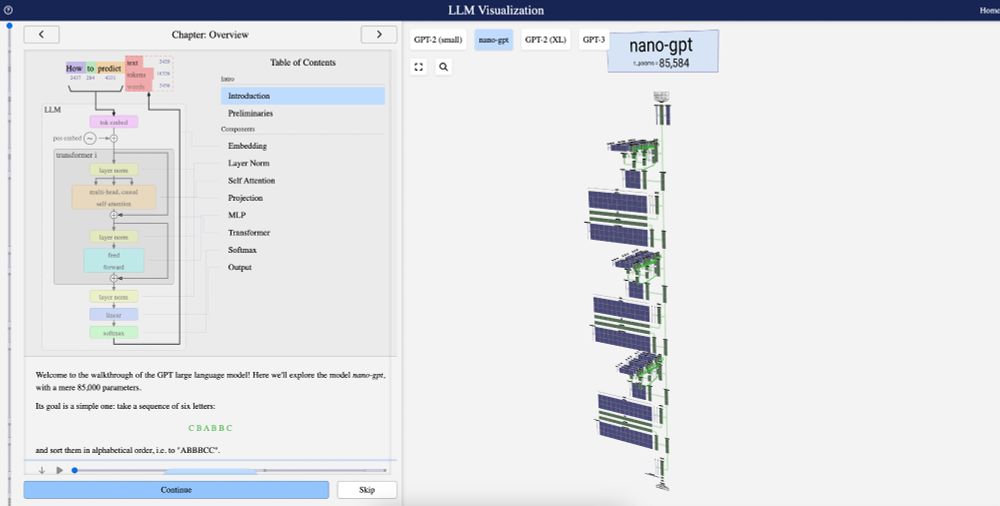Click the 'LLM Visualization' page title
Viewport: 1000px width, 506px height.
point(496,10)
